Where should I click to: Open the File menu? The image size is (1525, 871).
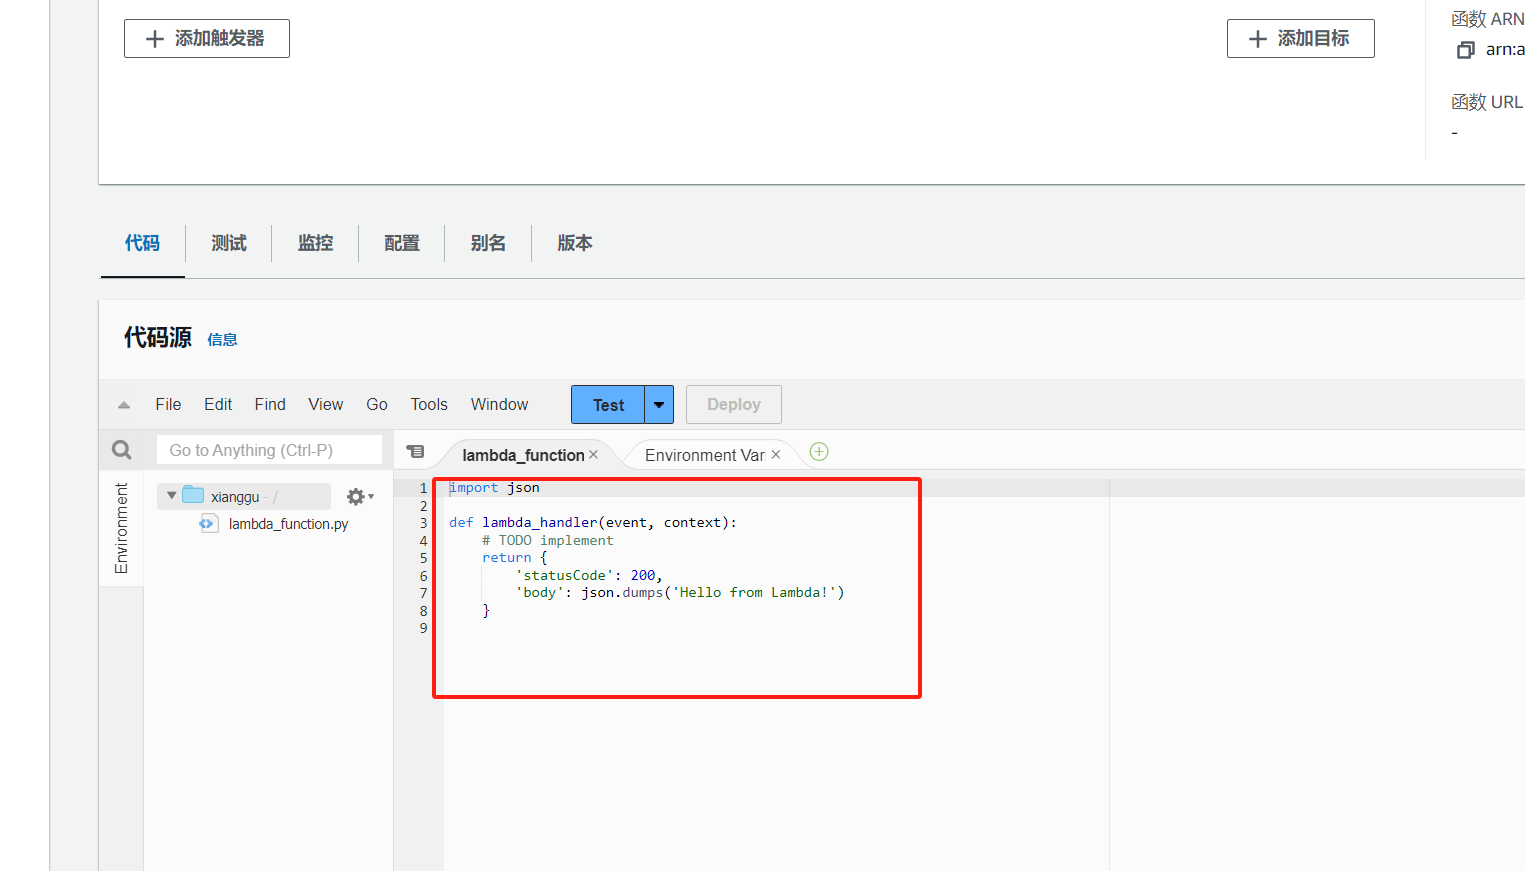pos(168,404)
